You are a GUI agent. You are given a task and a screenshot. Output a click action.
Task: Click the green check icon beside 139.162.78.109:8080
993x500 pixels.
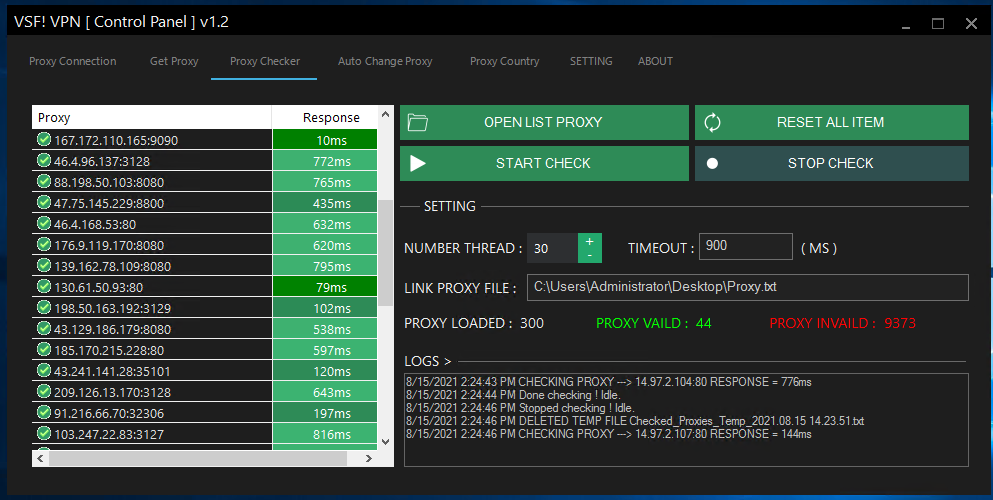point(44,265)
